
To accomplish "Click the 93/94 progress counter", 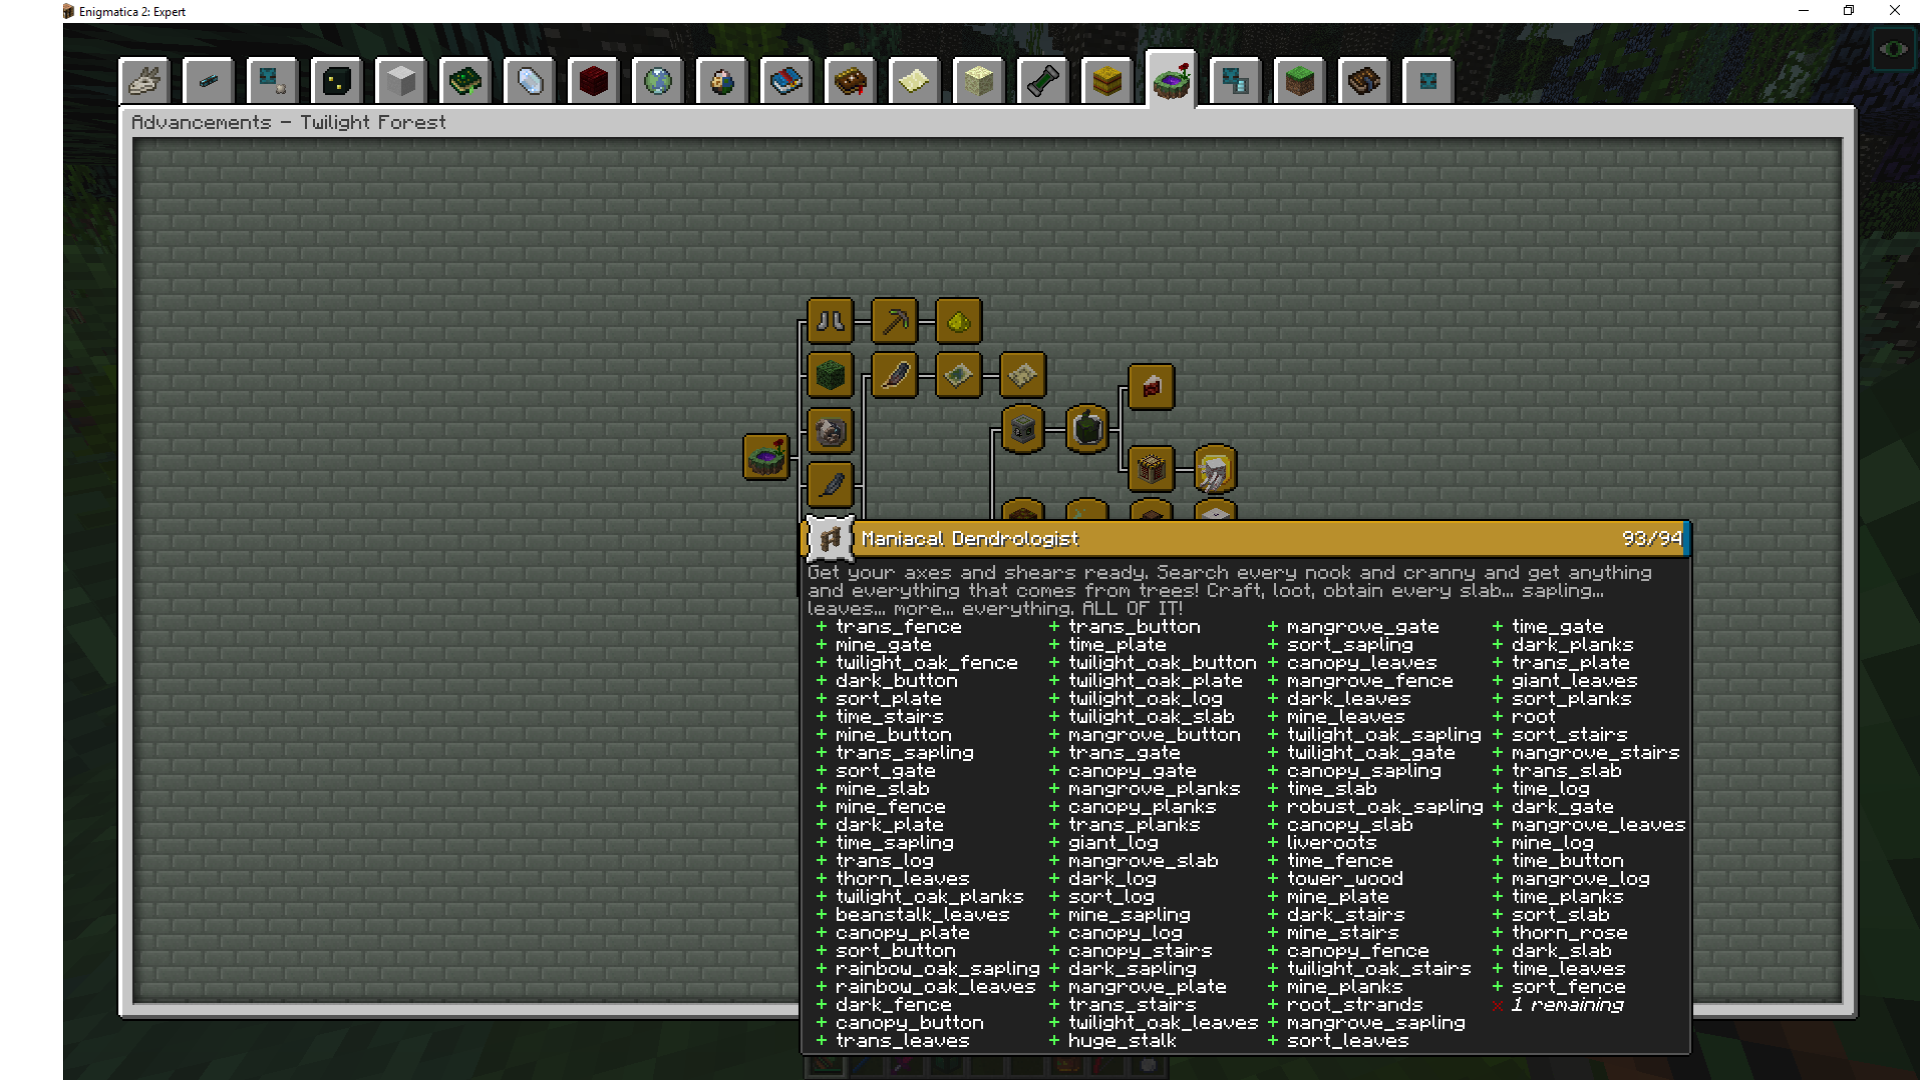I will [1652, 539].
